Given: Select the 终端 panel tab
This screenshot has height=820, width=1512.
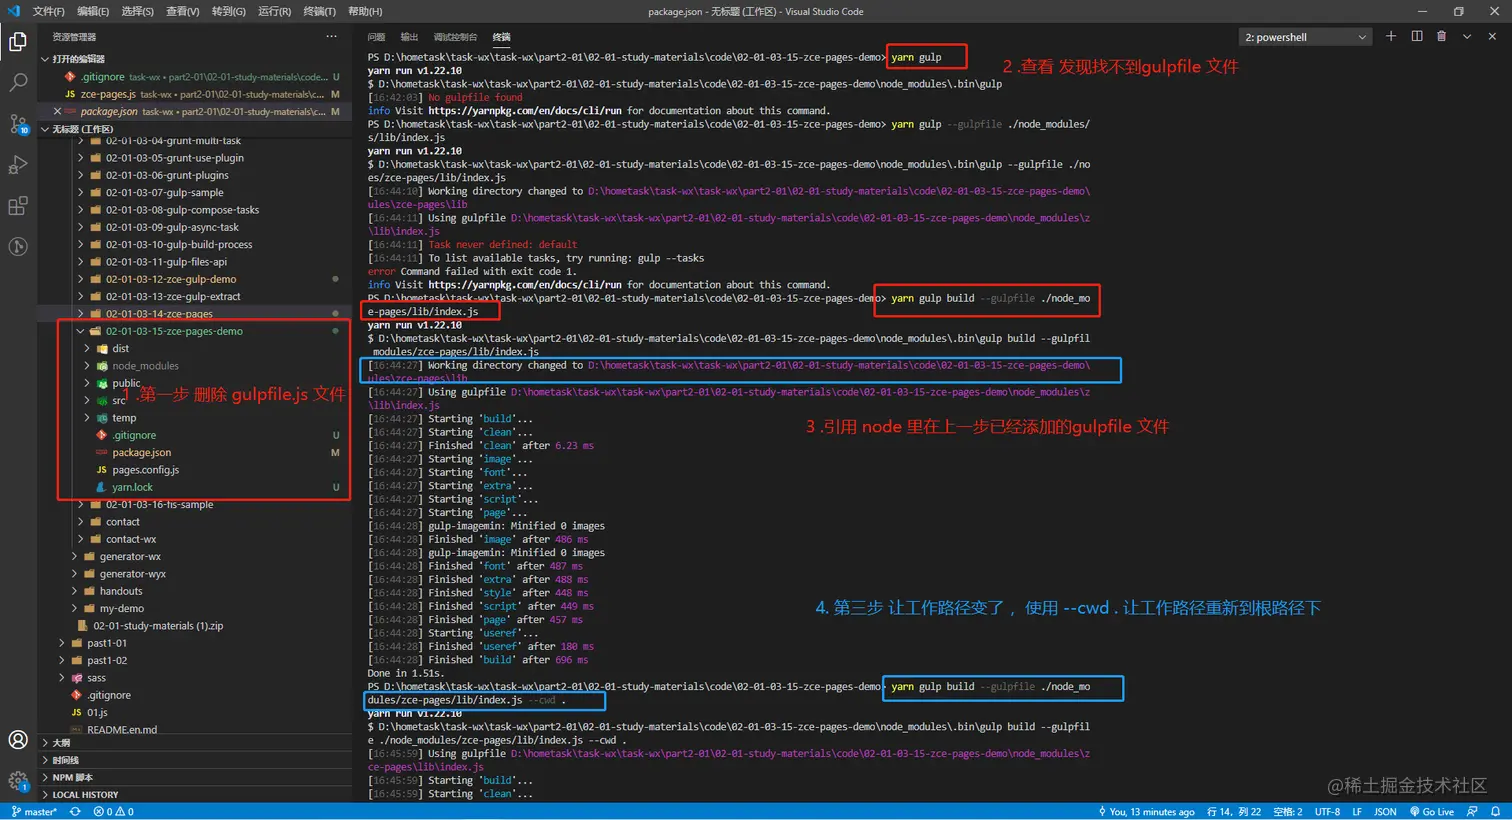Looking at the screenshot, I should (x=501, y=37).
